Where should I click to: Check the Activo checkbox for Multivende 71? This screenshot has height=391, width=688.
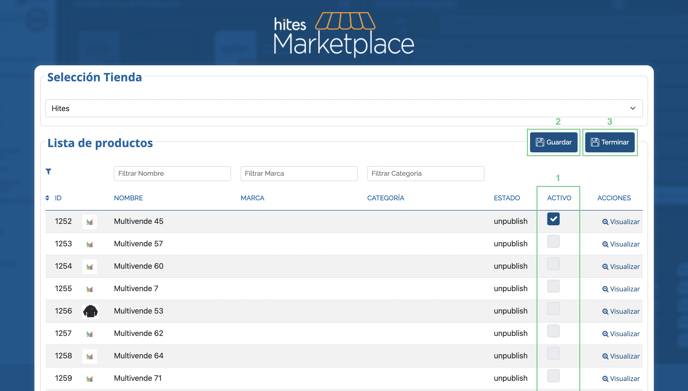pos(553,376)
